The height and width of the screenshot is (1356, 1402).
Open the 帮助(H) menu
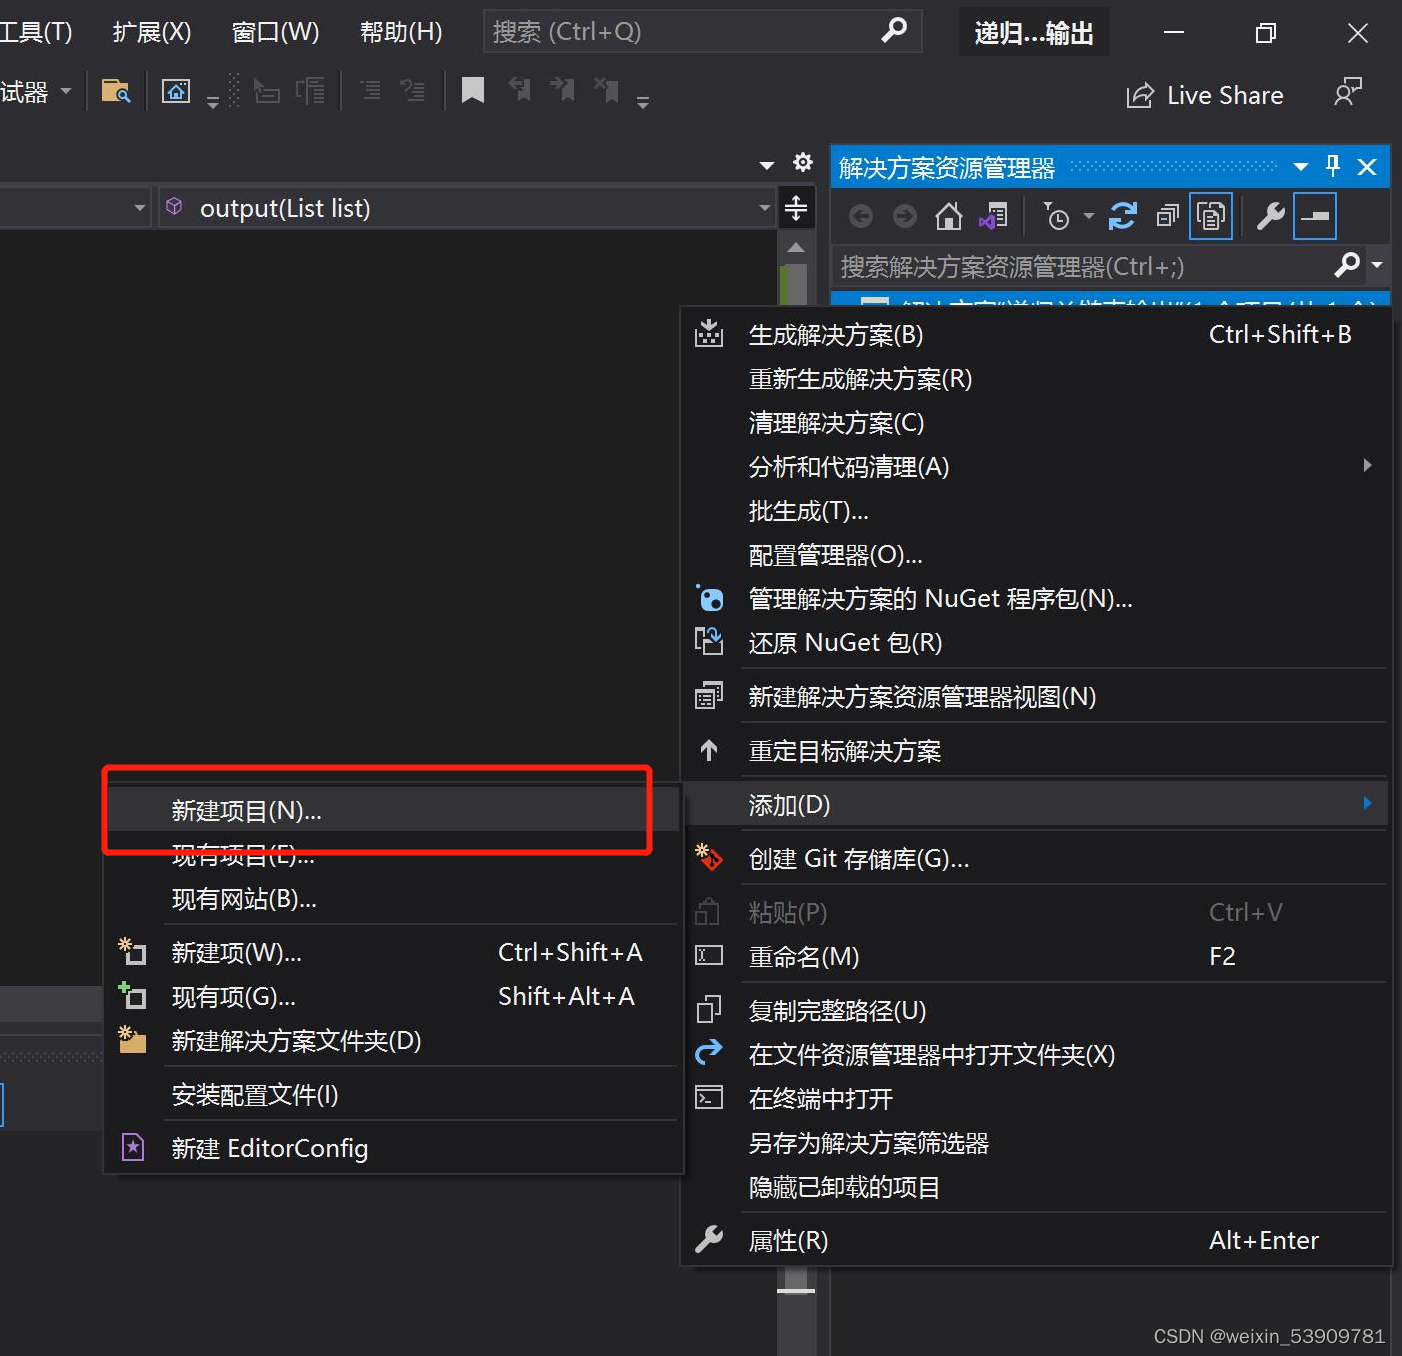pyautogui.click(x=399, y=31)
